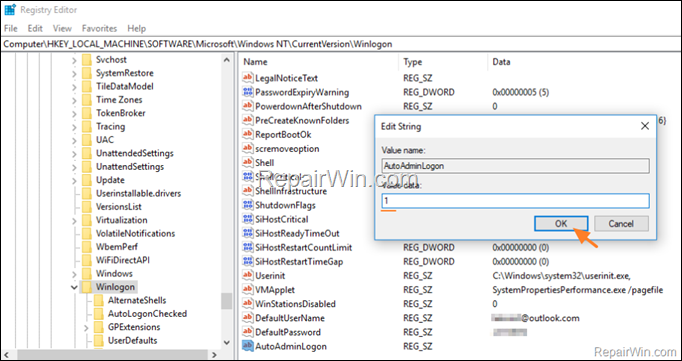Screen dimensions: 682x361
Task: Open the Edit menu
Action: point(35,28)
